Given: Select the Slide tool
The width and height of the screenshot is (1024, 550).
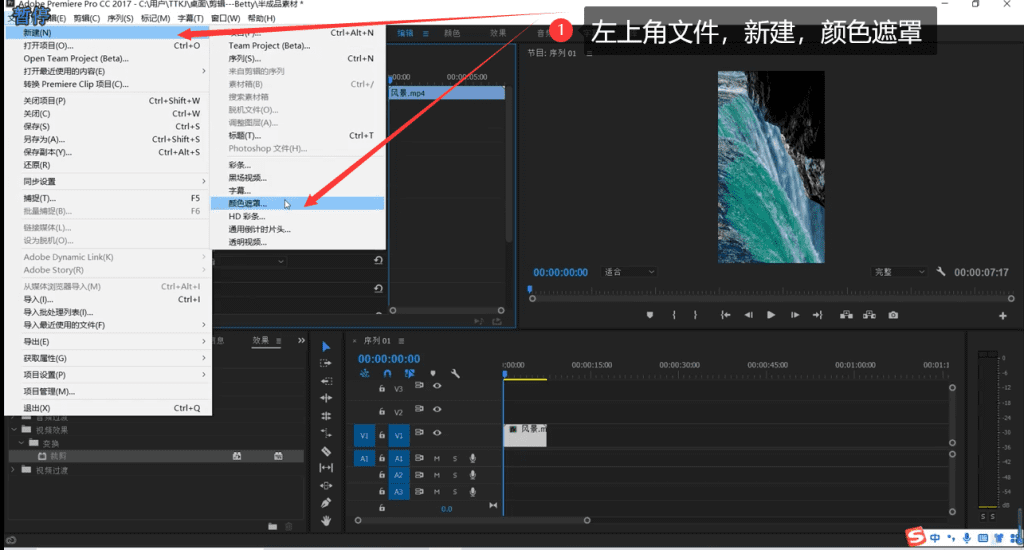Looking at the screenshot, I should pyautogui.click(x=326, y=485).
